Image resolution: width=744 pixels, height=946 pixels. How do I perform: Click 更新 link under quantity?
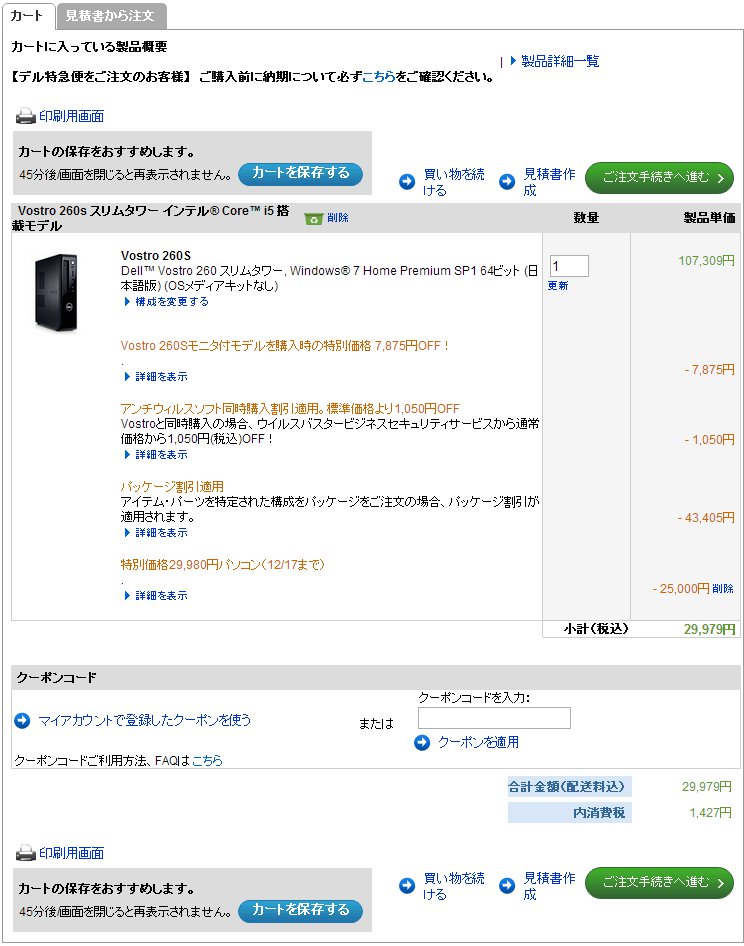pyautogui.click(x=558, y=286)
